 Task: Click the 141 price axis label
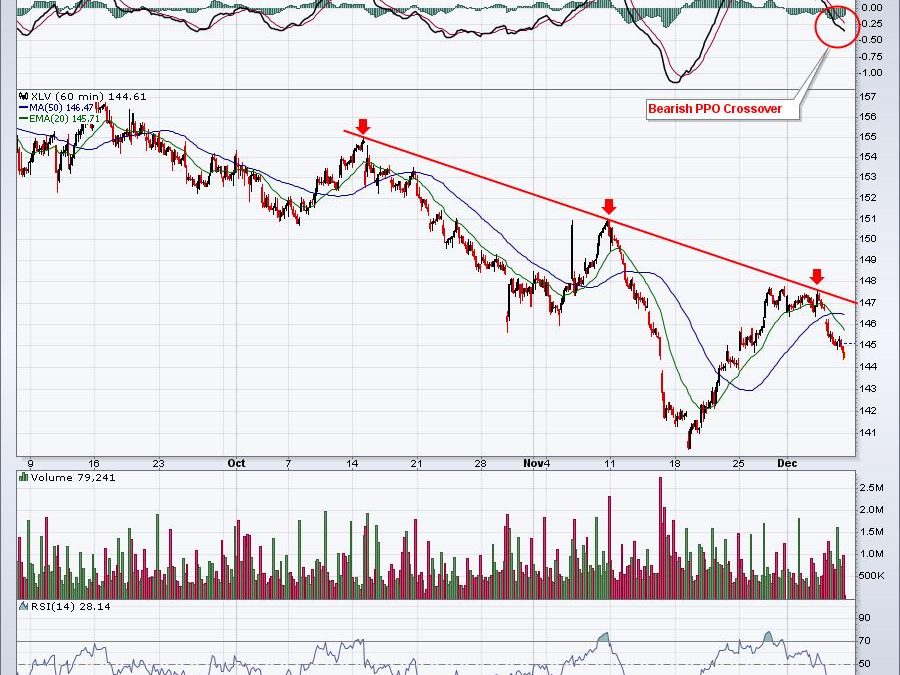coord(868,432)
